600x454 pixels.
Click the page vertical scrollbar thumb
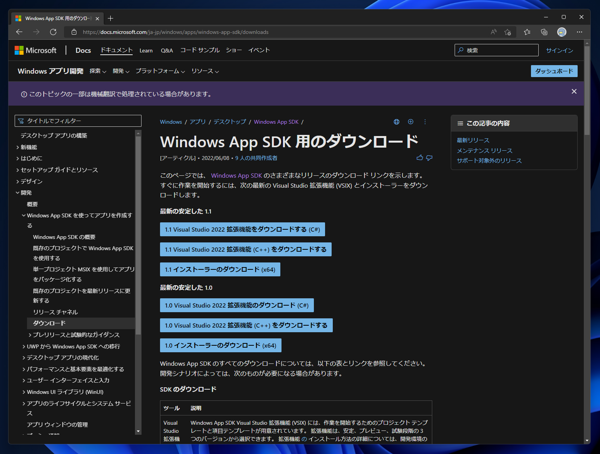(x=587, y=90)
